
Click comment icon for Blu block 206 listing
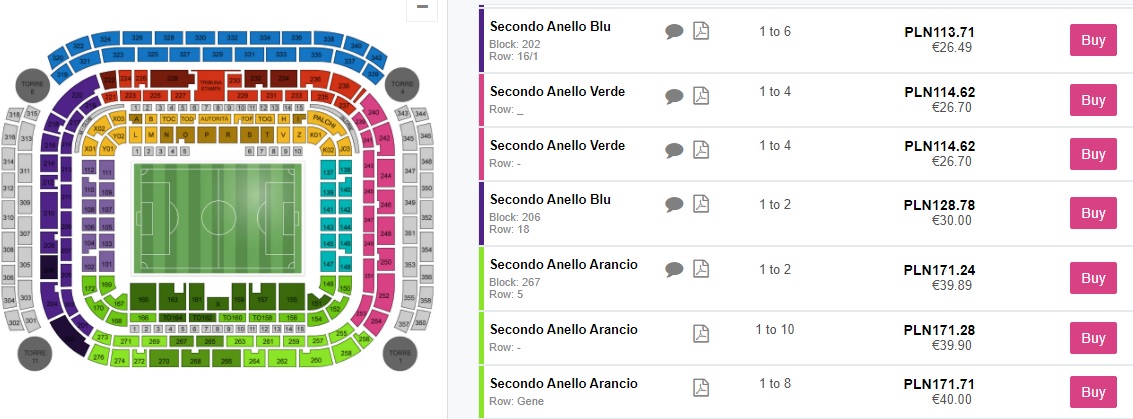(x=674, y=205)
